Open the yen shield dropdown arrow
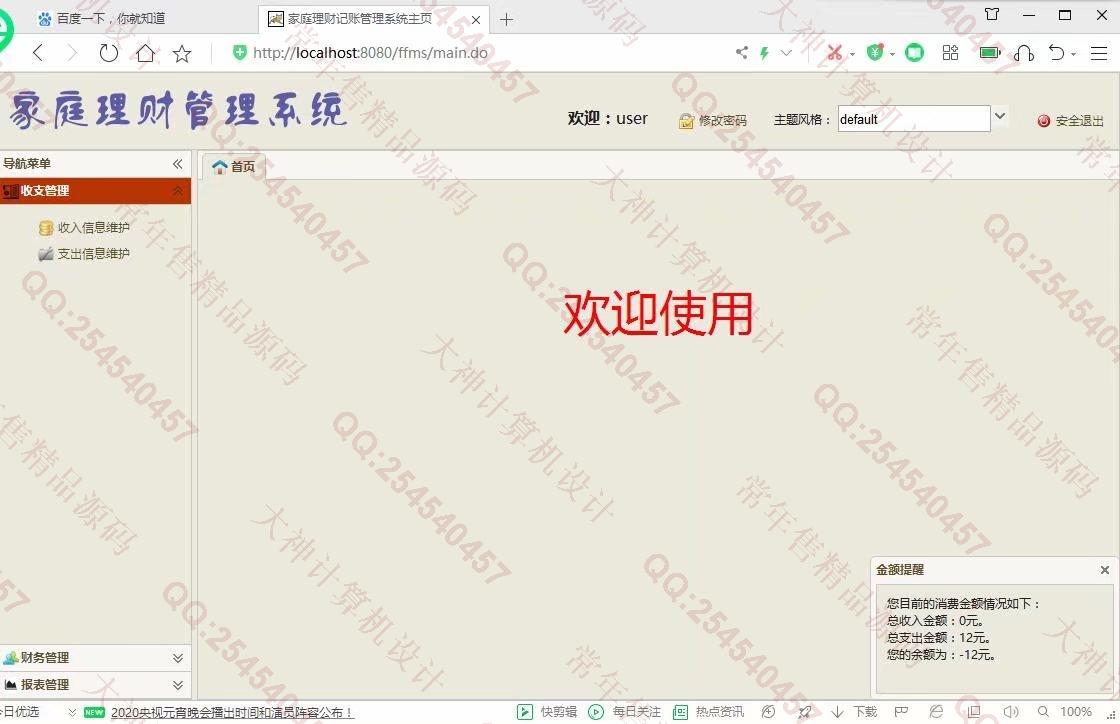This screenshot has width=1120, height=724. [892, 54]
